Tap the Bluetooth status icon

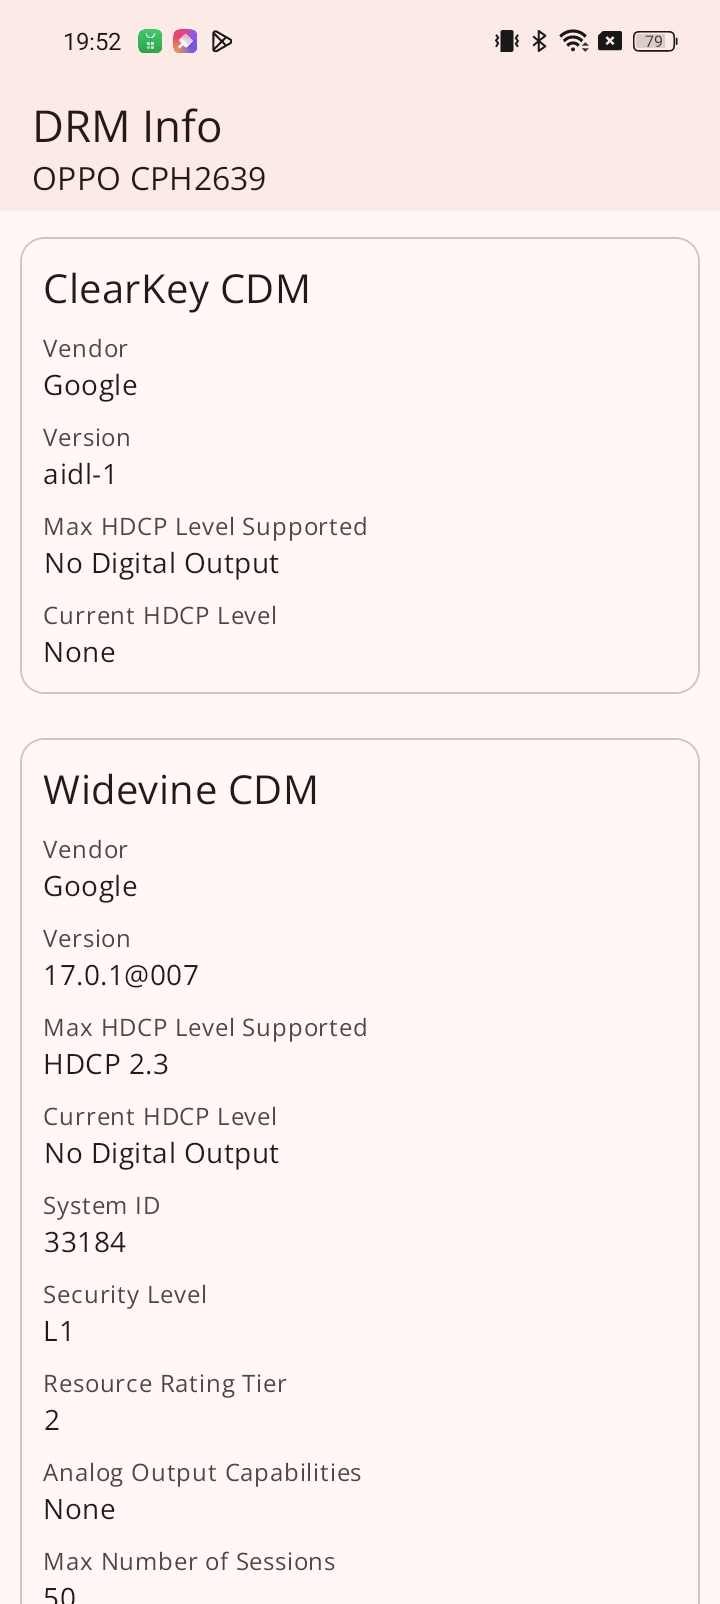(540, 41)
